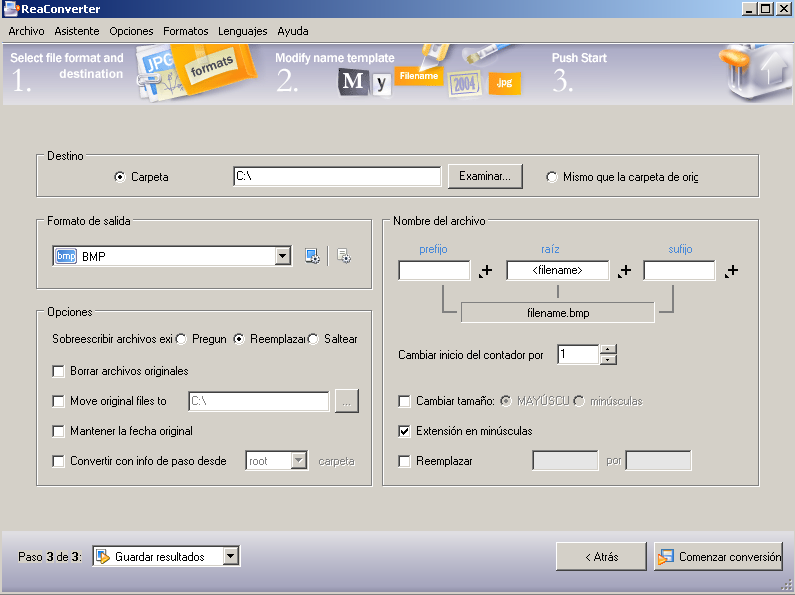This screenshot has width=795, height=595.
Task: Open the Ayuda menu
Action: tap(293, 31)
